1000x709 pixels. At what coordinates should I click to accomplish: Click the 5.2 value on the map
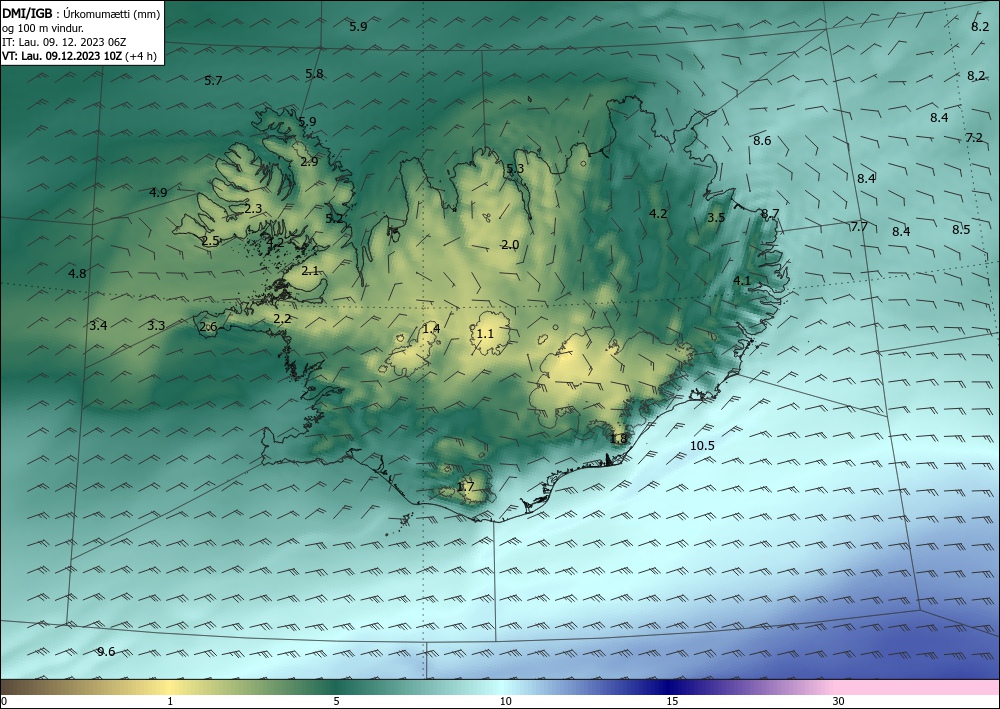[x=334, y=218]
